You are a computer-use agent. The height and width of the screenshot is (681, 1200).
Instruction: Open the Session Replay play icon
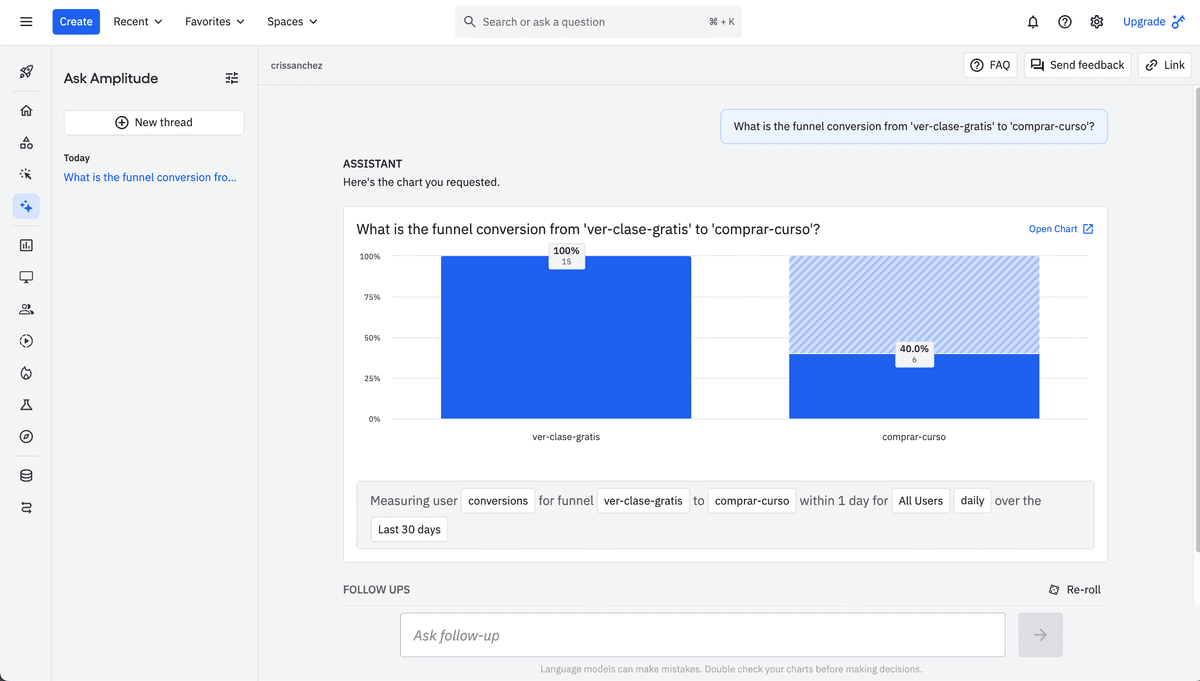[26, 341]
